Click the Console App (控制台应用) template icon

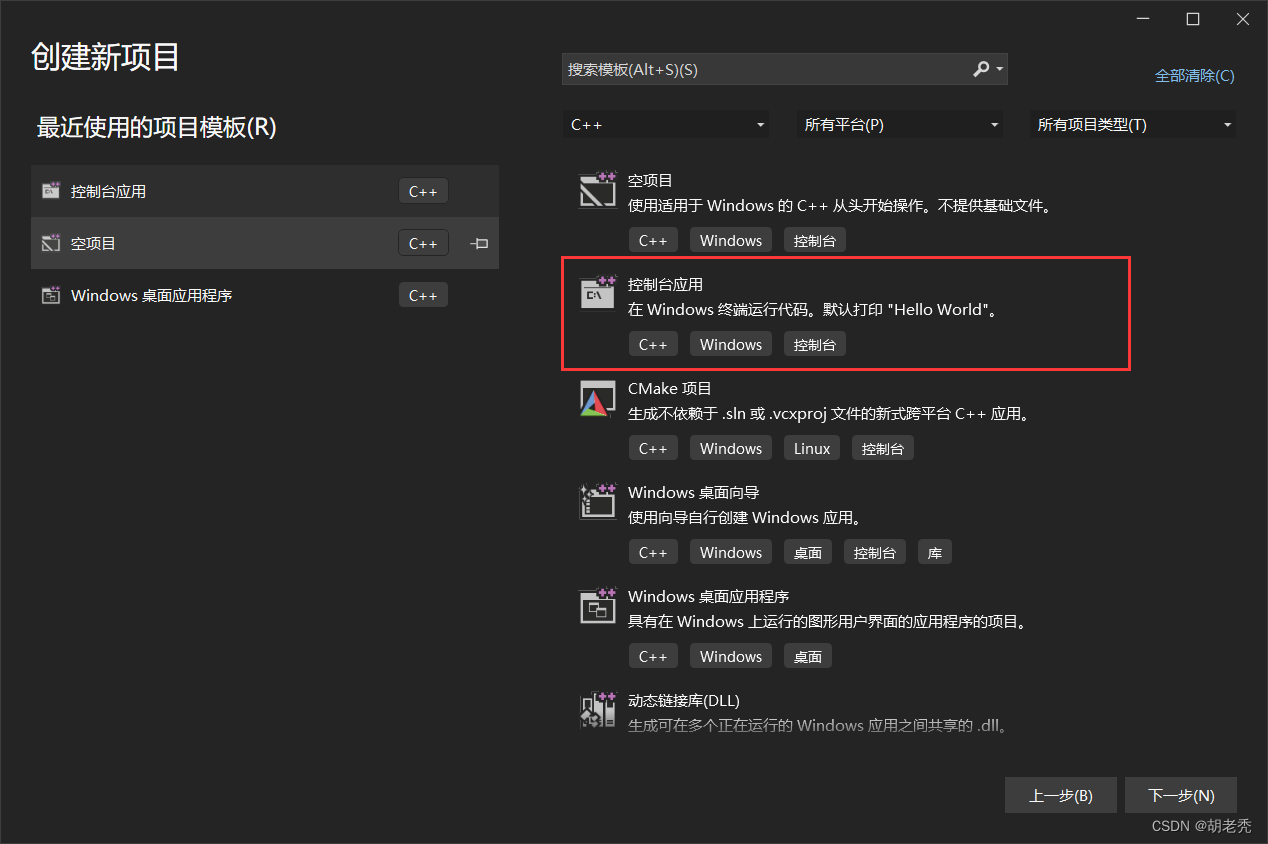598,294
